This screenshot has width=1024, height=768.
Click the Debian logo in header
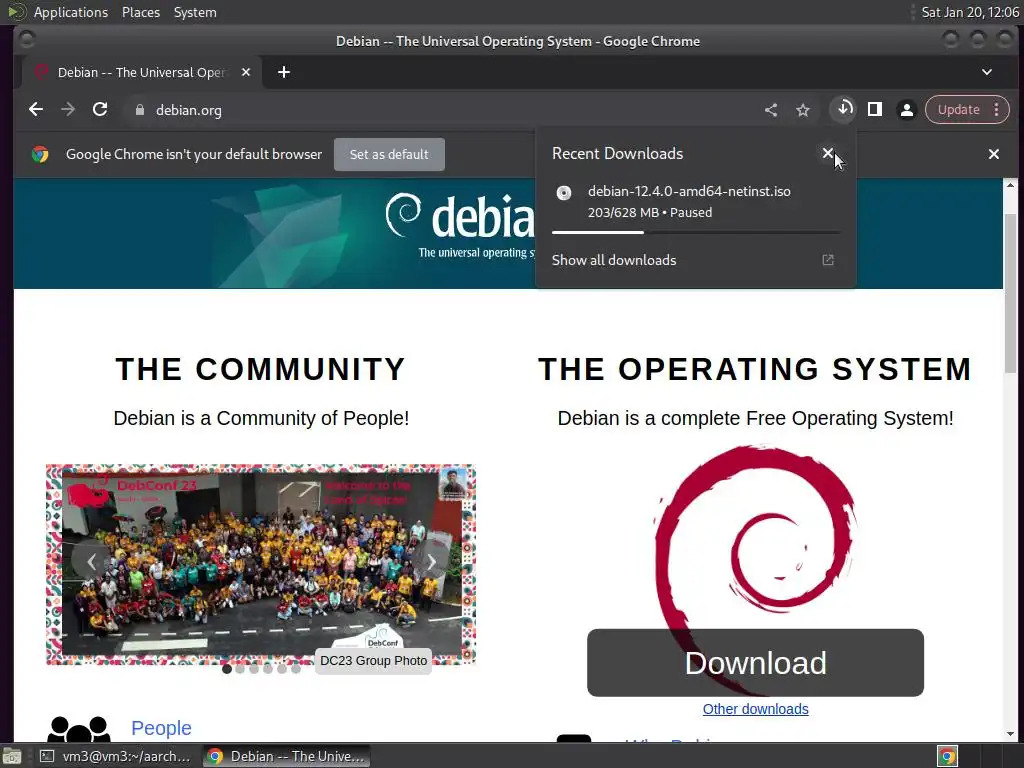pos(460,225)
